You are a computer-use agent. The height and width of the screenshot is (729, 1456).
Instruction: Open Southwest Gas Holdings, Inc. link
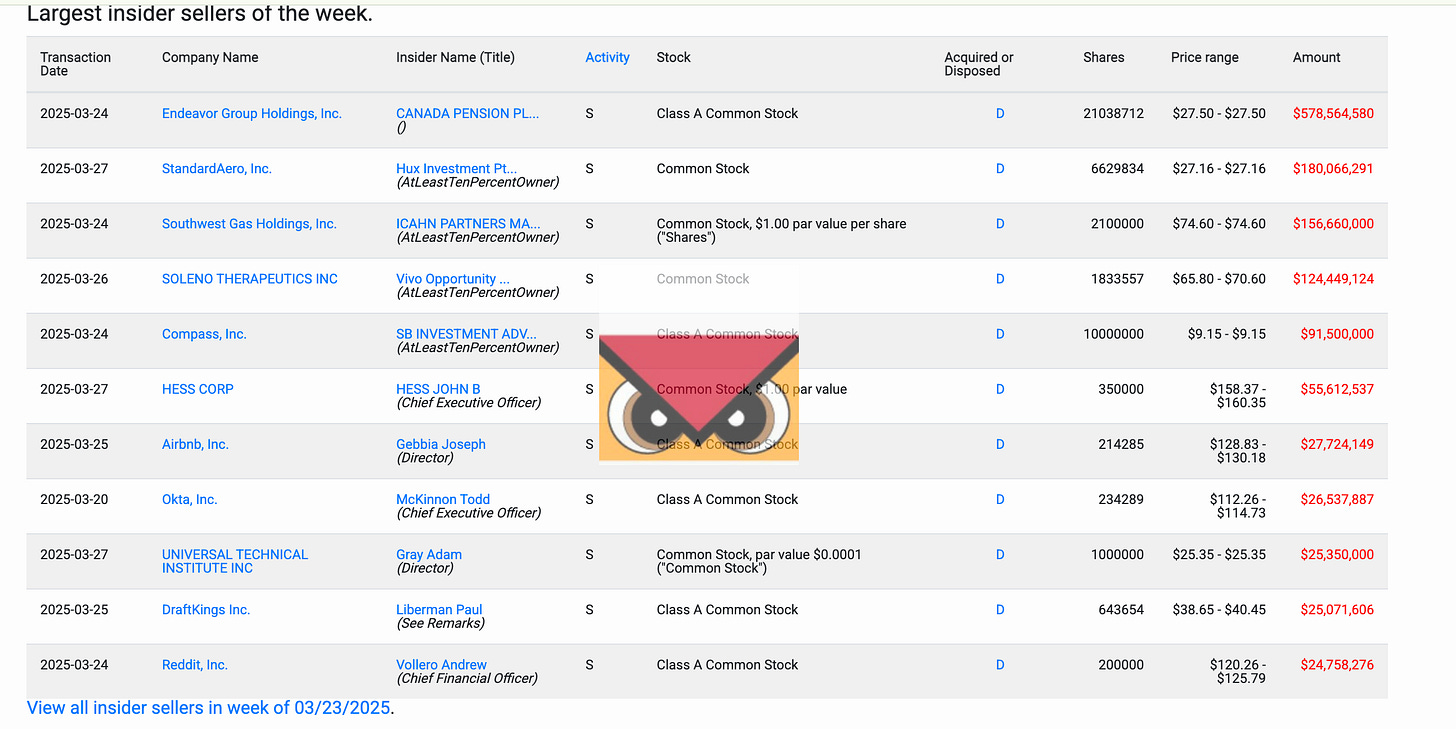[x=249, y=224]
